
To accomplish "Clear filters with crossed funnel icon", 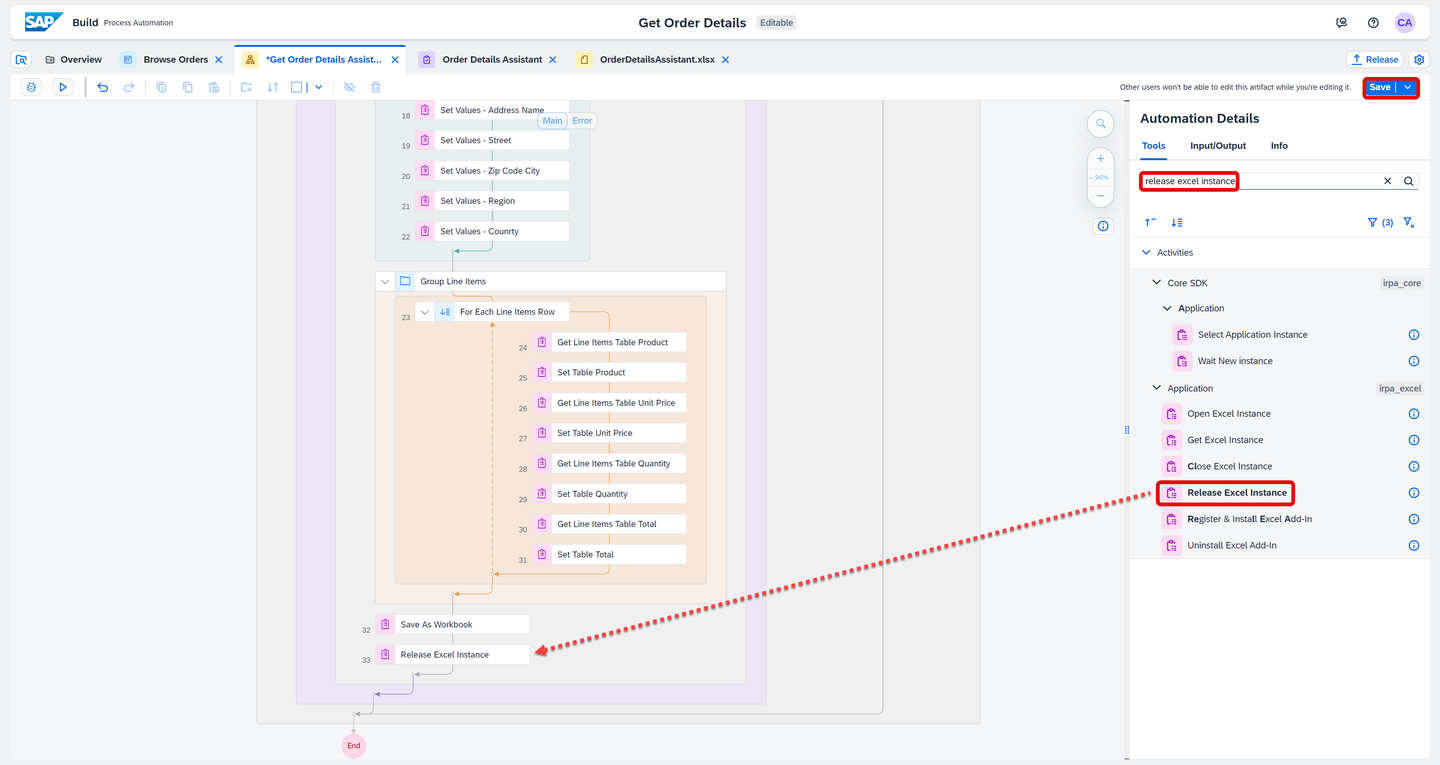I will (1408, 223).
